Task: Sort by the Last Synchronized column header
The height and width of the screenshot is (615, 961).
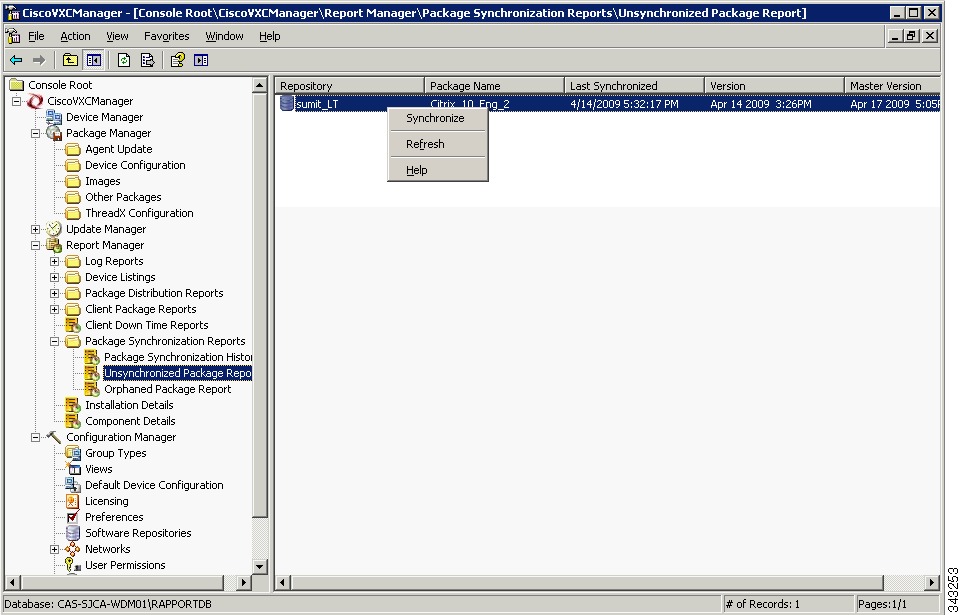Action: click(x=634, y=86)
